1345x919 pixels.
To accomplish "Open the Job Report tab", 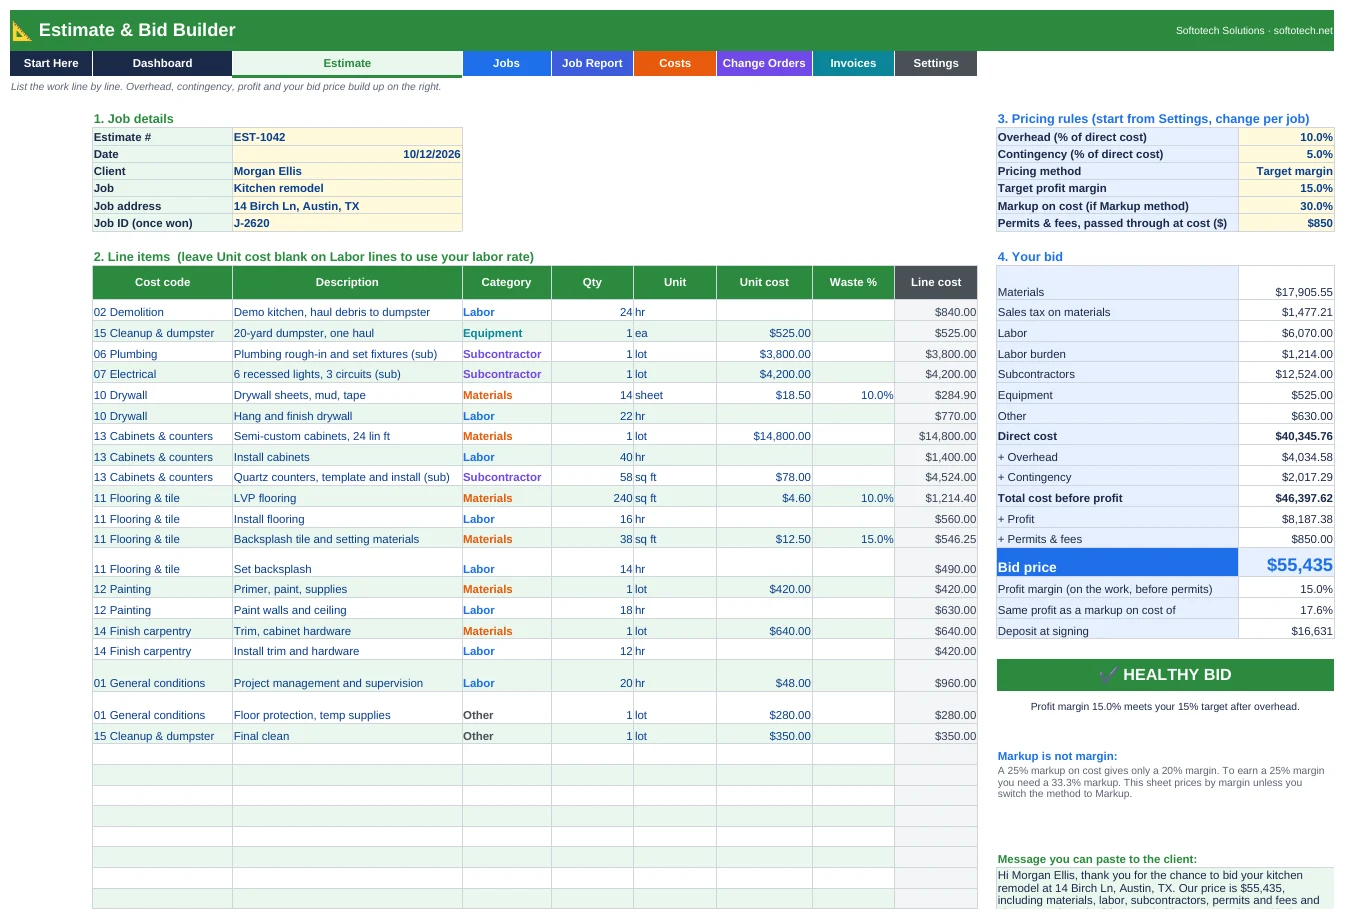I will coord(592,63).
